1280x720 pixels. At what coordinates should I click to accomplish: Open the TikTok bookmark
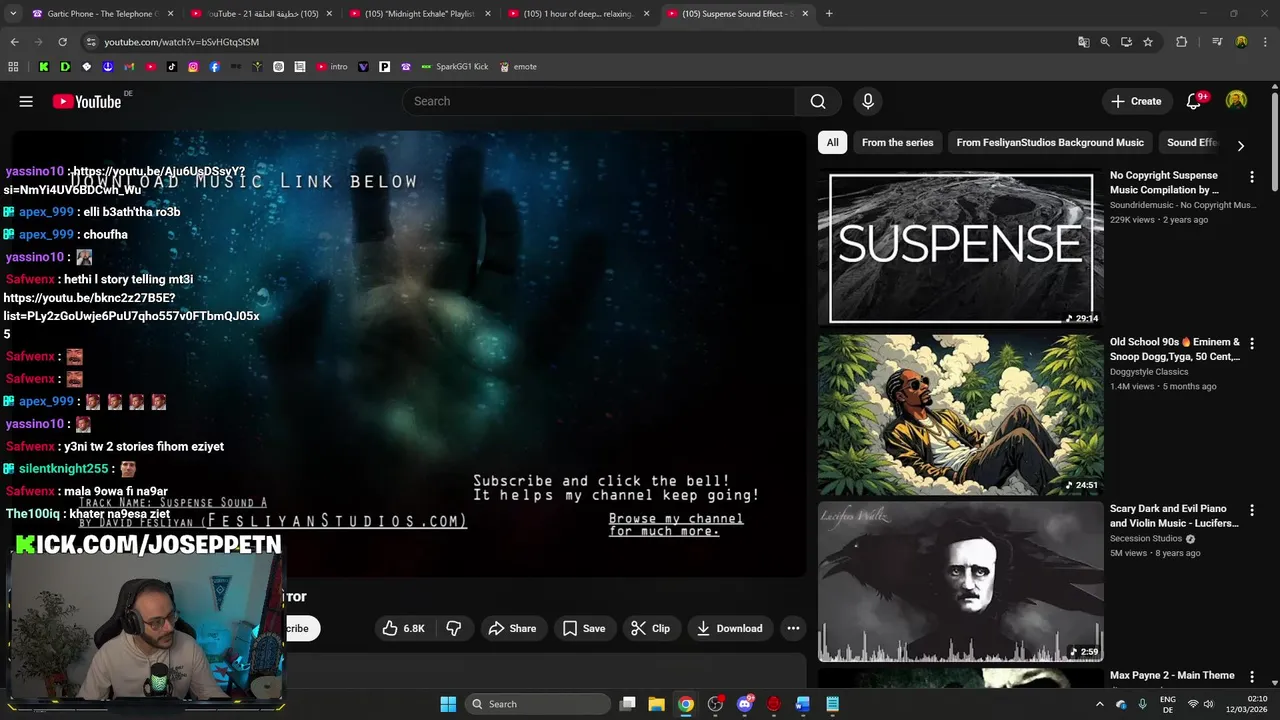pyautogui.click(x=172, y=67)
